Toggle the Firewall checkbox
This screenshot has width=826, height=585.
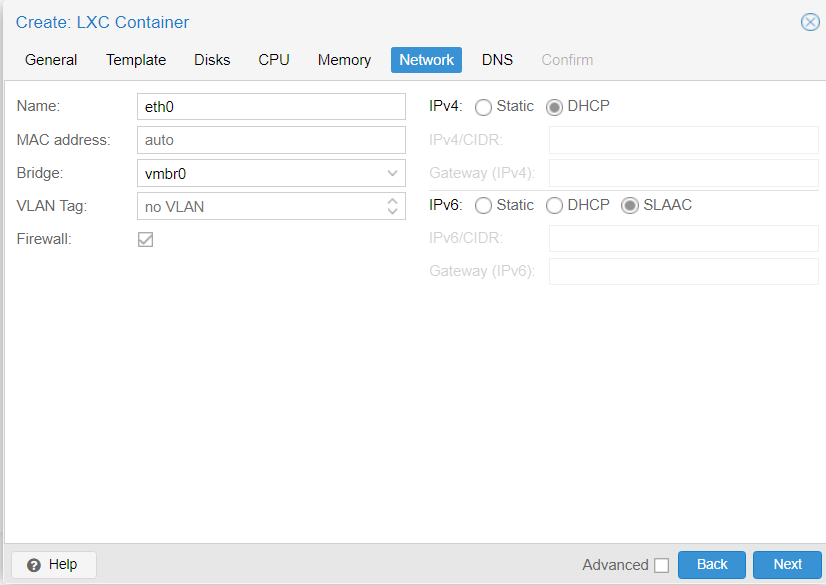pos(145,239)
